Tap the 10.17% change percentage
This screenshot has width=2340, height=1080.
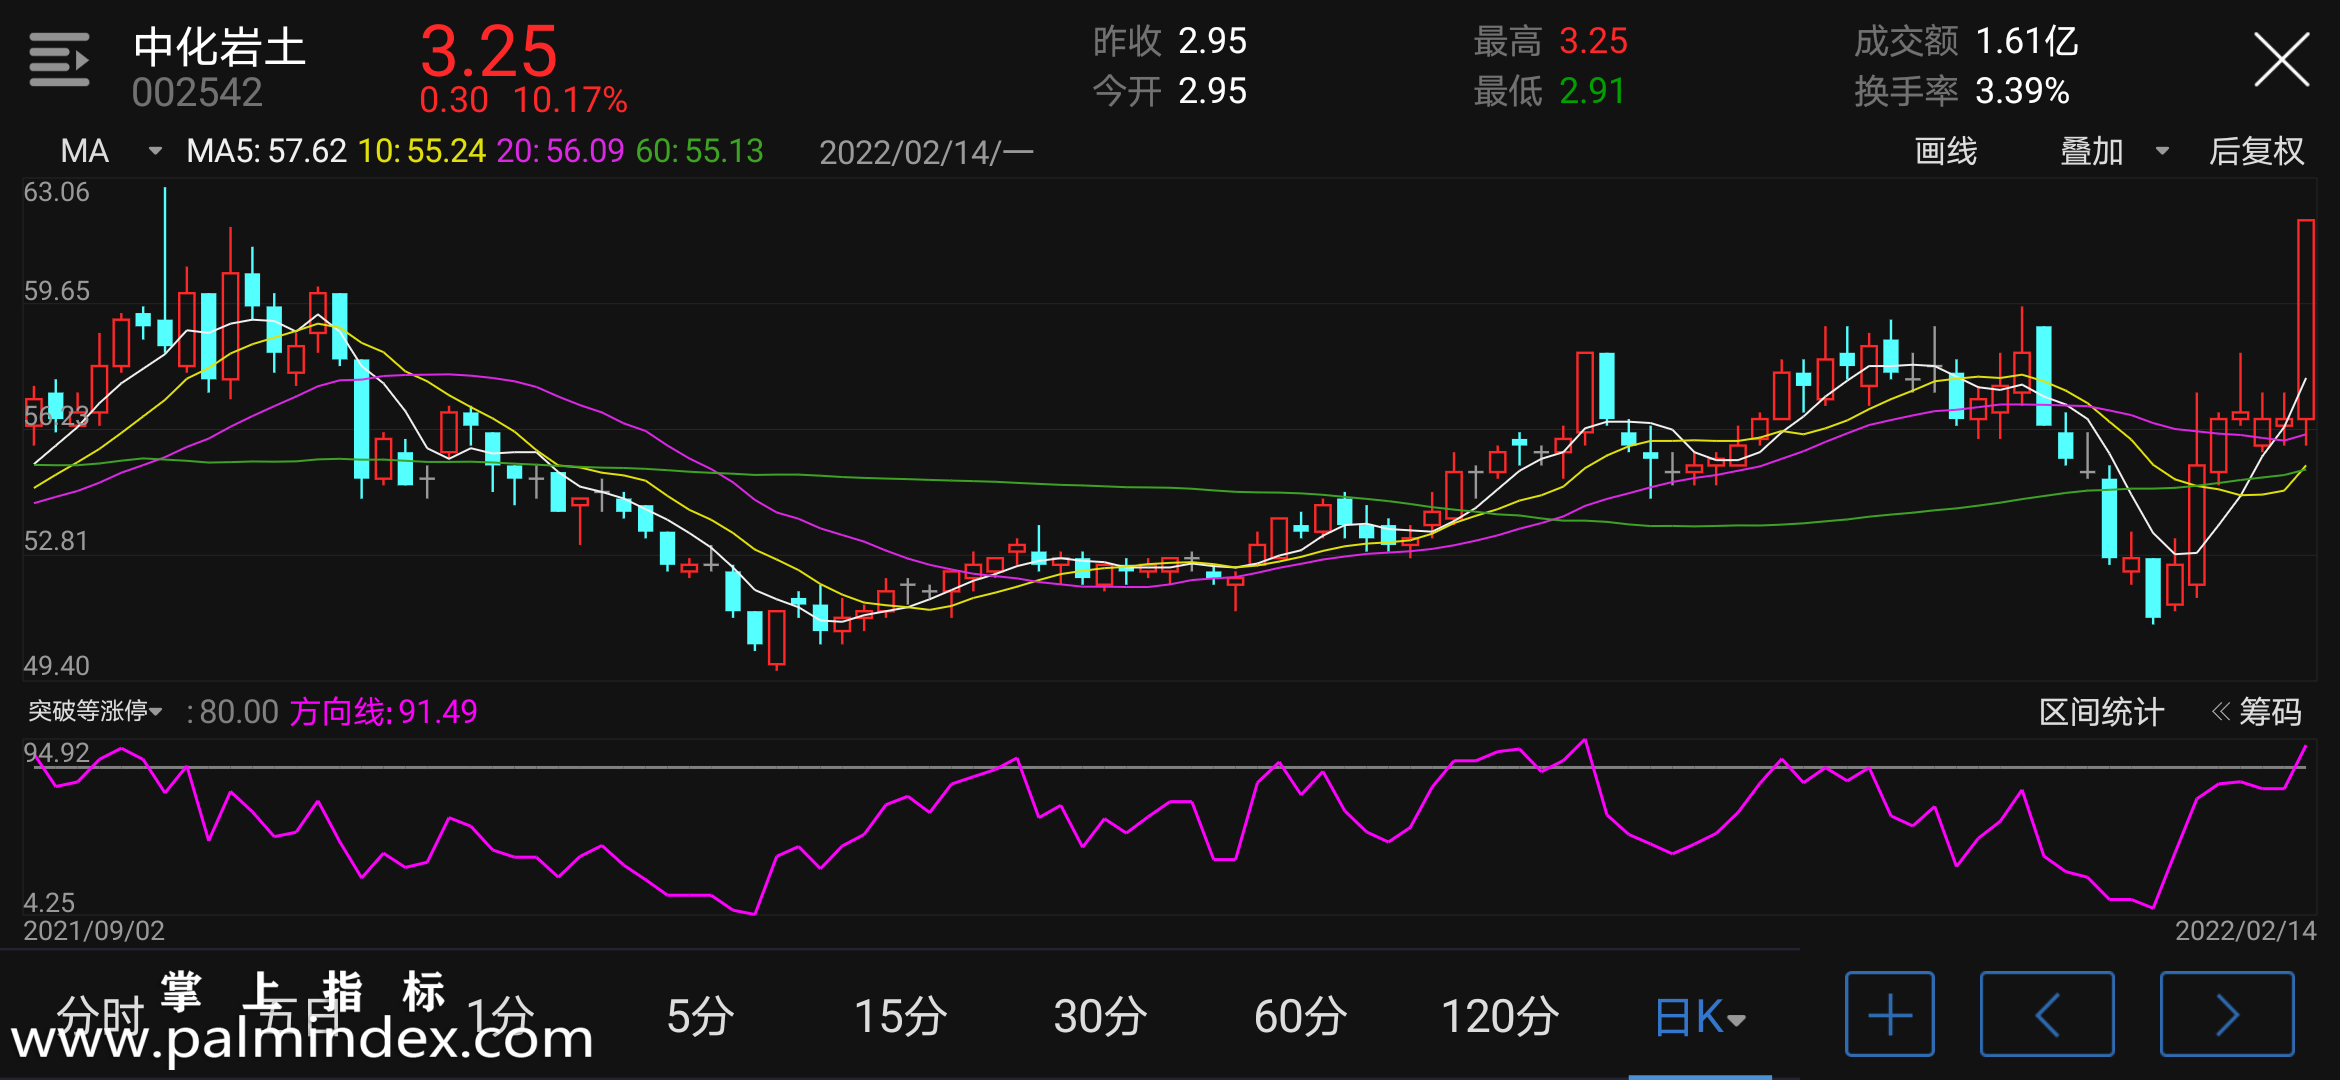(x=570, y=100)
